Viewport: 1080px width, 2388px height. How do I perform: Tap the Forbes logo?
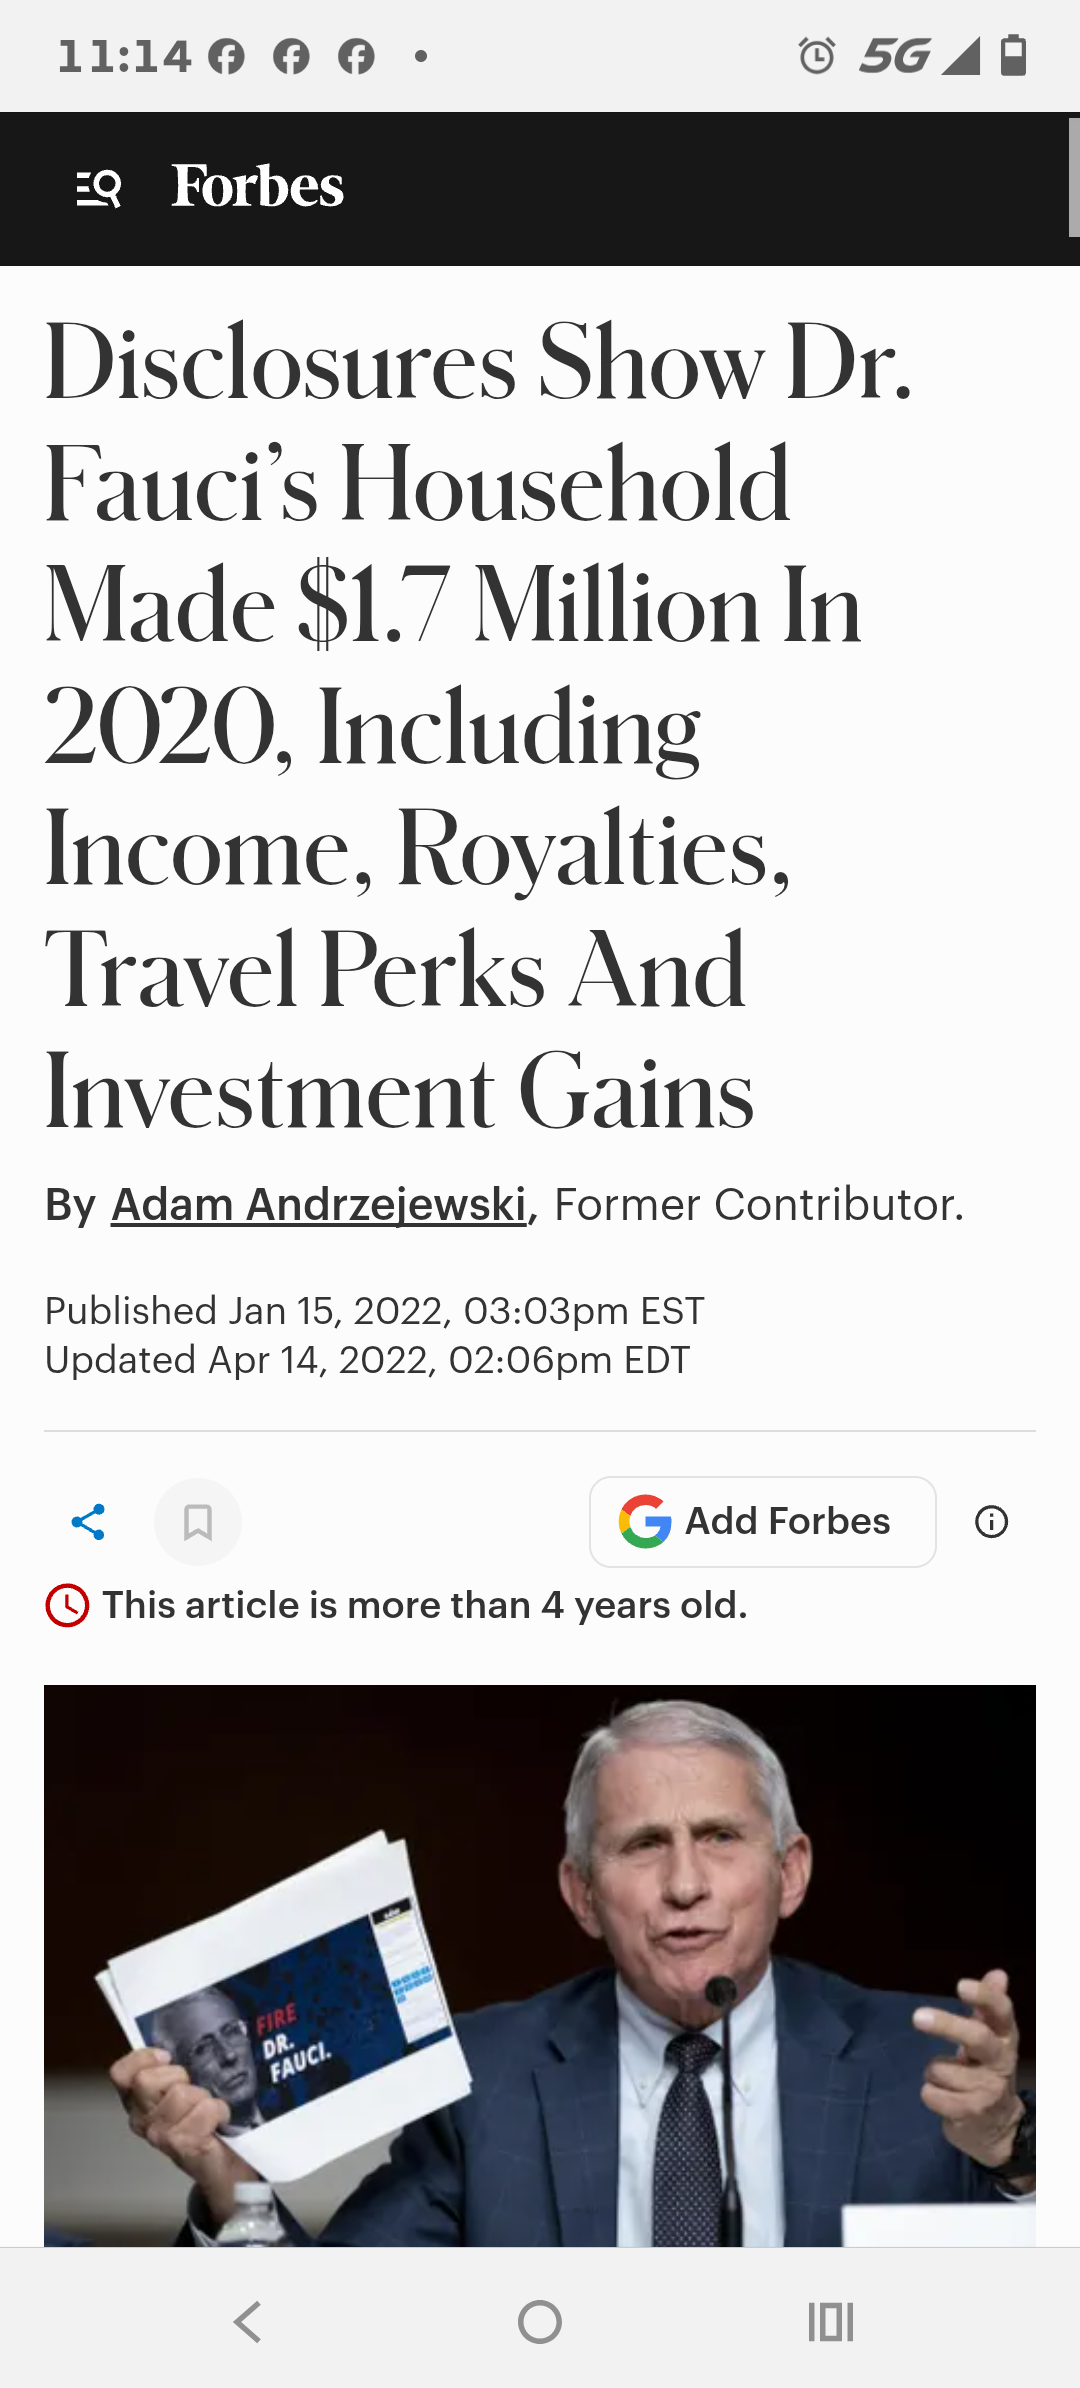pos(257,187)
